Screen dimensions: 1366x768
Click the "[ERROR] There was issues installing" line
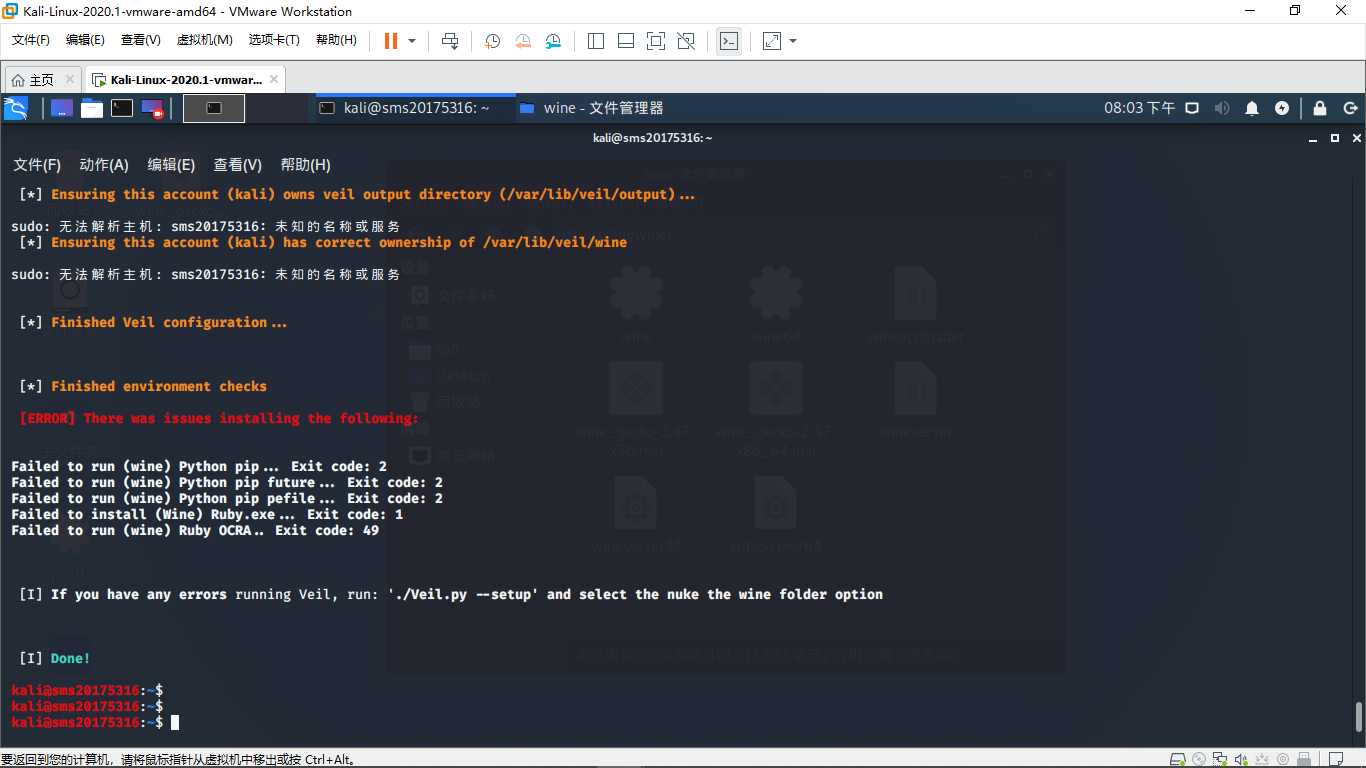click(x=219, y=418)
